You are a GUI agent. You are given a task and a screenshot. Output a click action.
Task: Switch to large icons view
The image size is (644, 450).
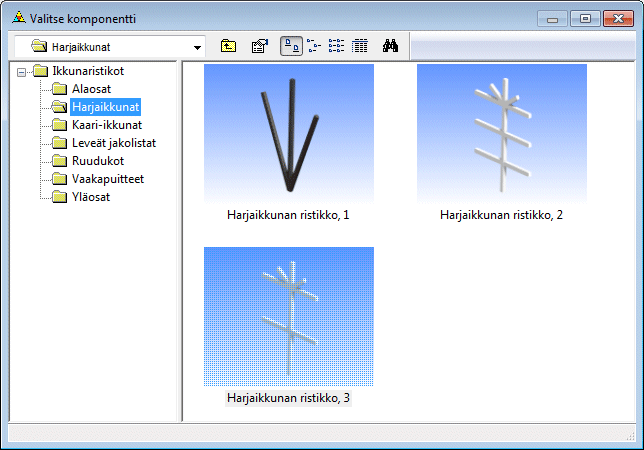291,46
